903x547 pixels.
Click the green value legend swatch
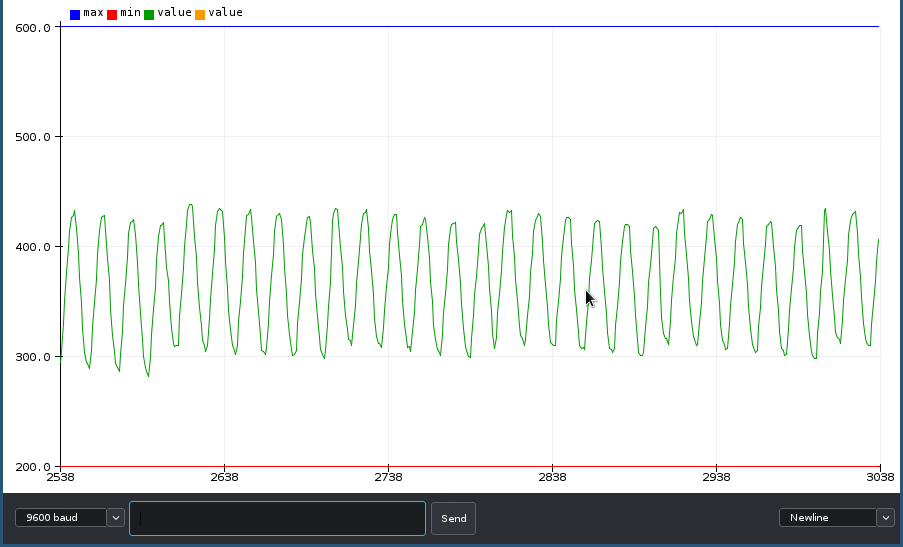(149, 14)
